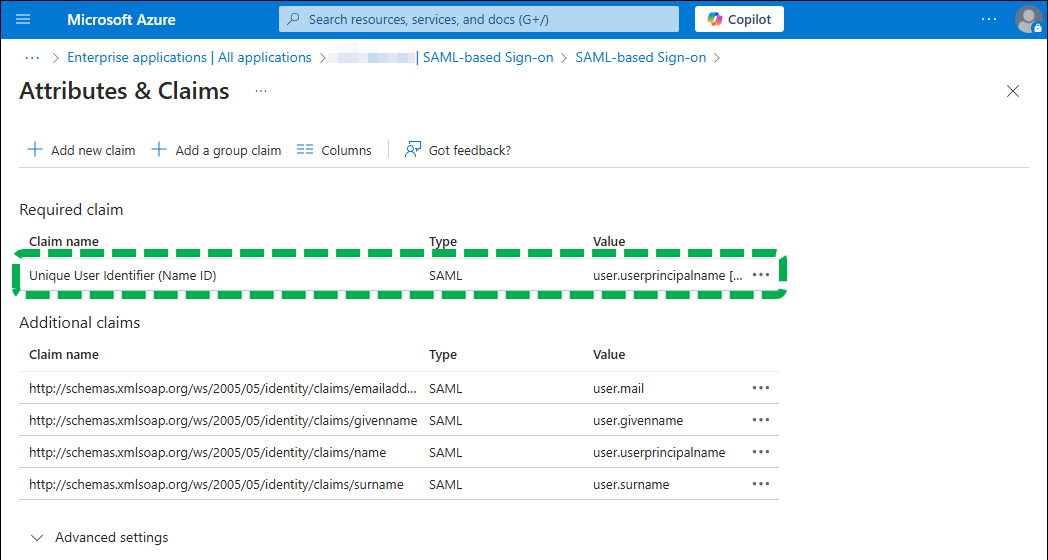Image resolution: width=1048 pixels, height=560 pixels.
Task: Close the Attributes & Claims pane
Action: (1013, 91)
